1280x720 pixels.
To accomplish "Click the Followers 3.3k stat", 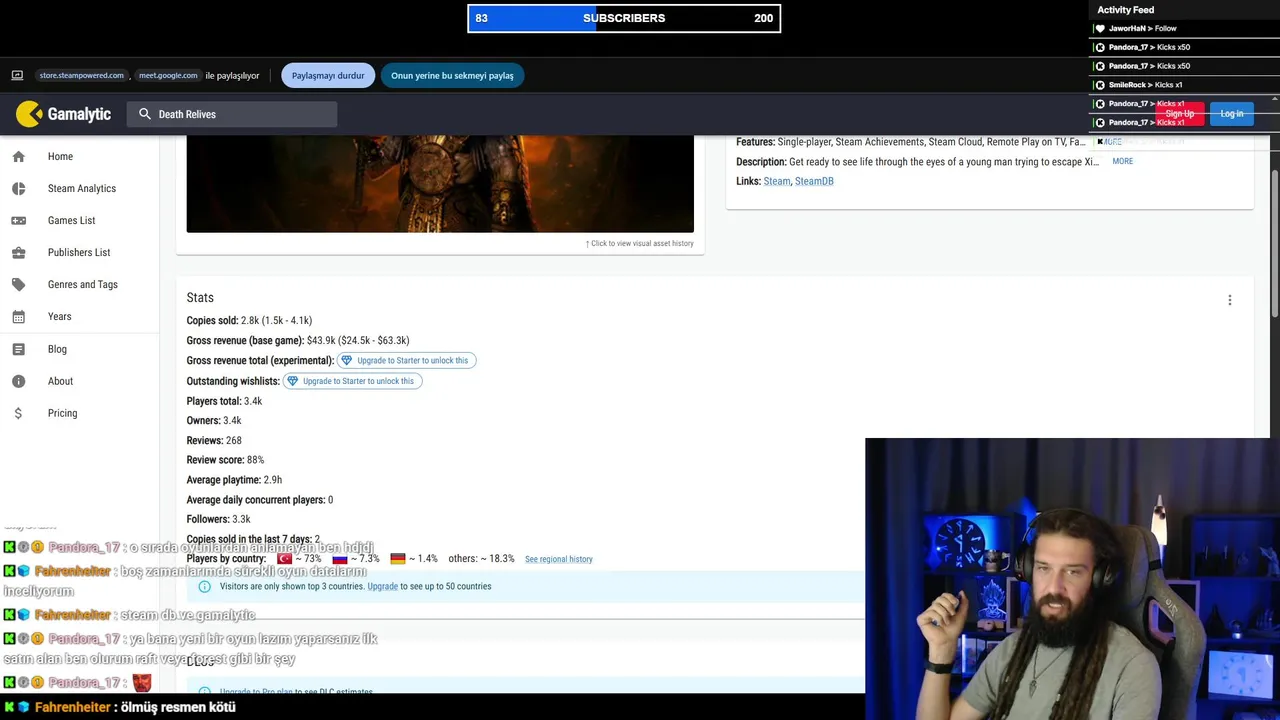I will (218, 519).
